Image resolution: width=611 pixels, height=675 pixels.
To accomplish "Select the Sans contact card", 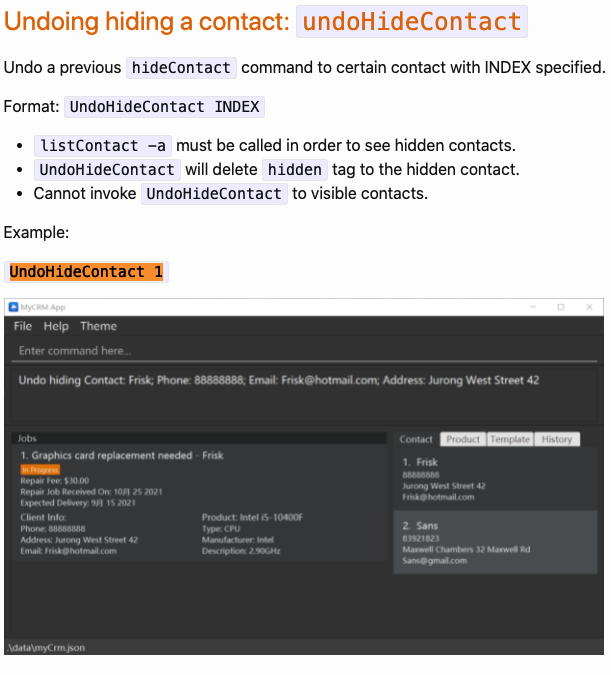I will (495, 542).
